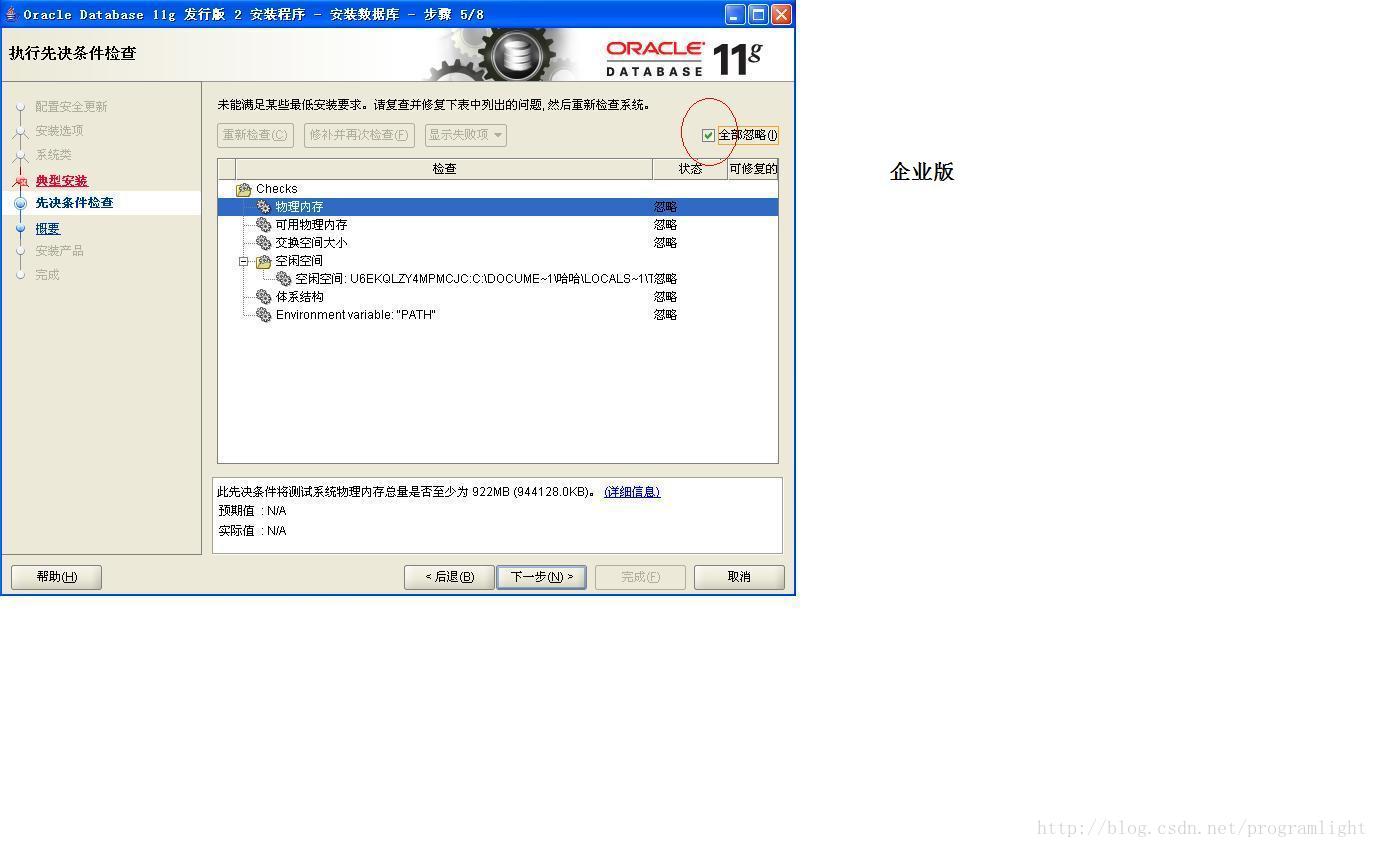1378x848 pixels.
Task: Click the 实际值 : N/A text
Action: point(252,531)
